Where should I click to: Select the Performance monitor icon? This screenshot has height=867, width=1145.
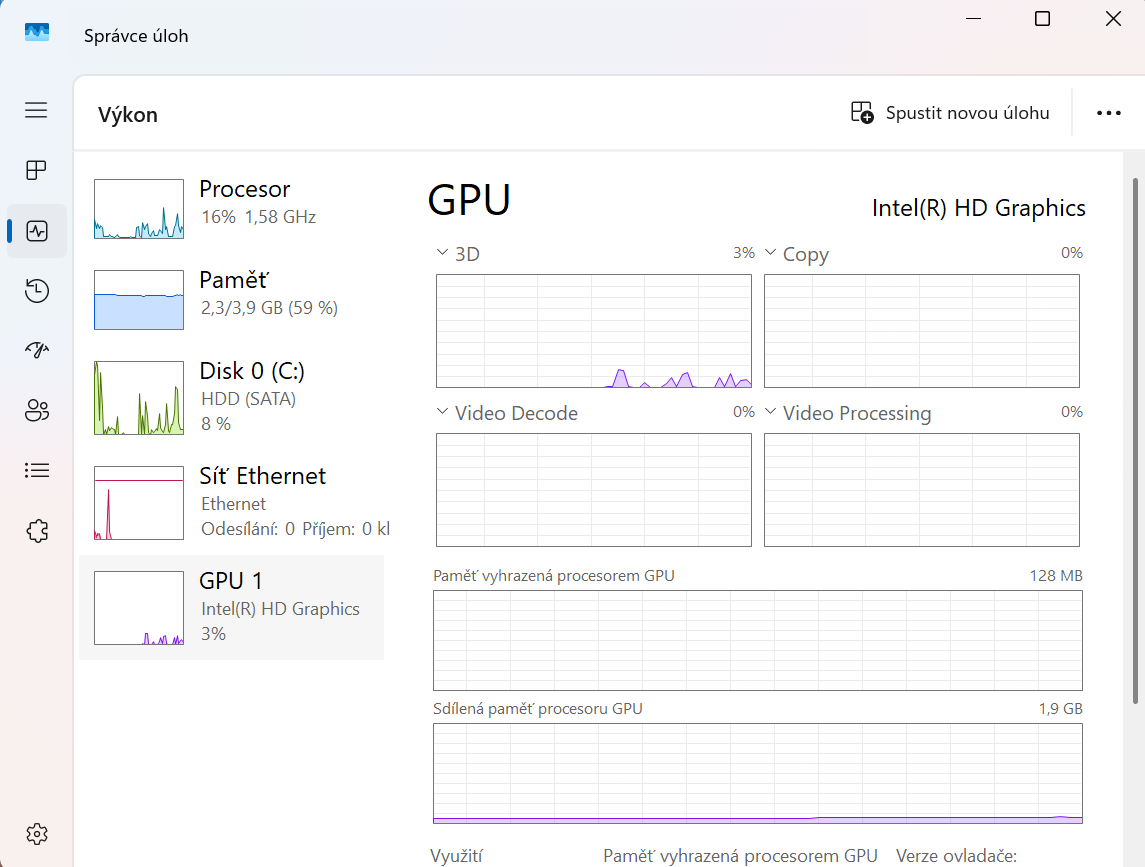coord(36,230)
